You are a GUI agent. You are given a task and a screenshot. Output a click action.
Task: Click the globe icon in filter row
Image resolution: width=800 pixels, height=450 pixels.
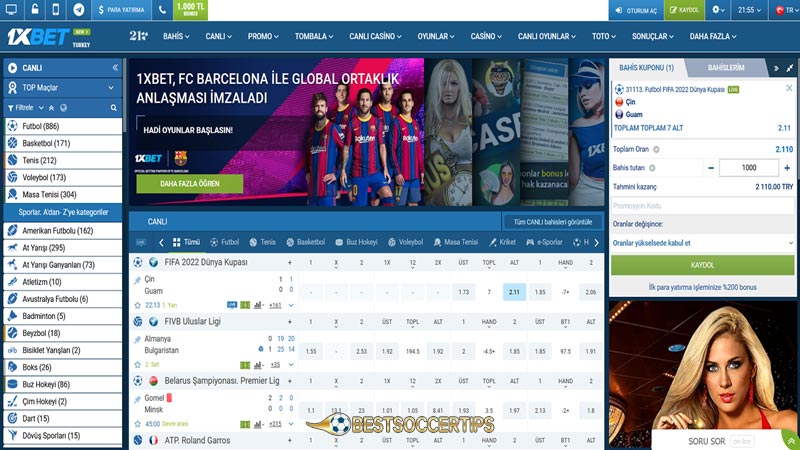click(64, 108)
